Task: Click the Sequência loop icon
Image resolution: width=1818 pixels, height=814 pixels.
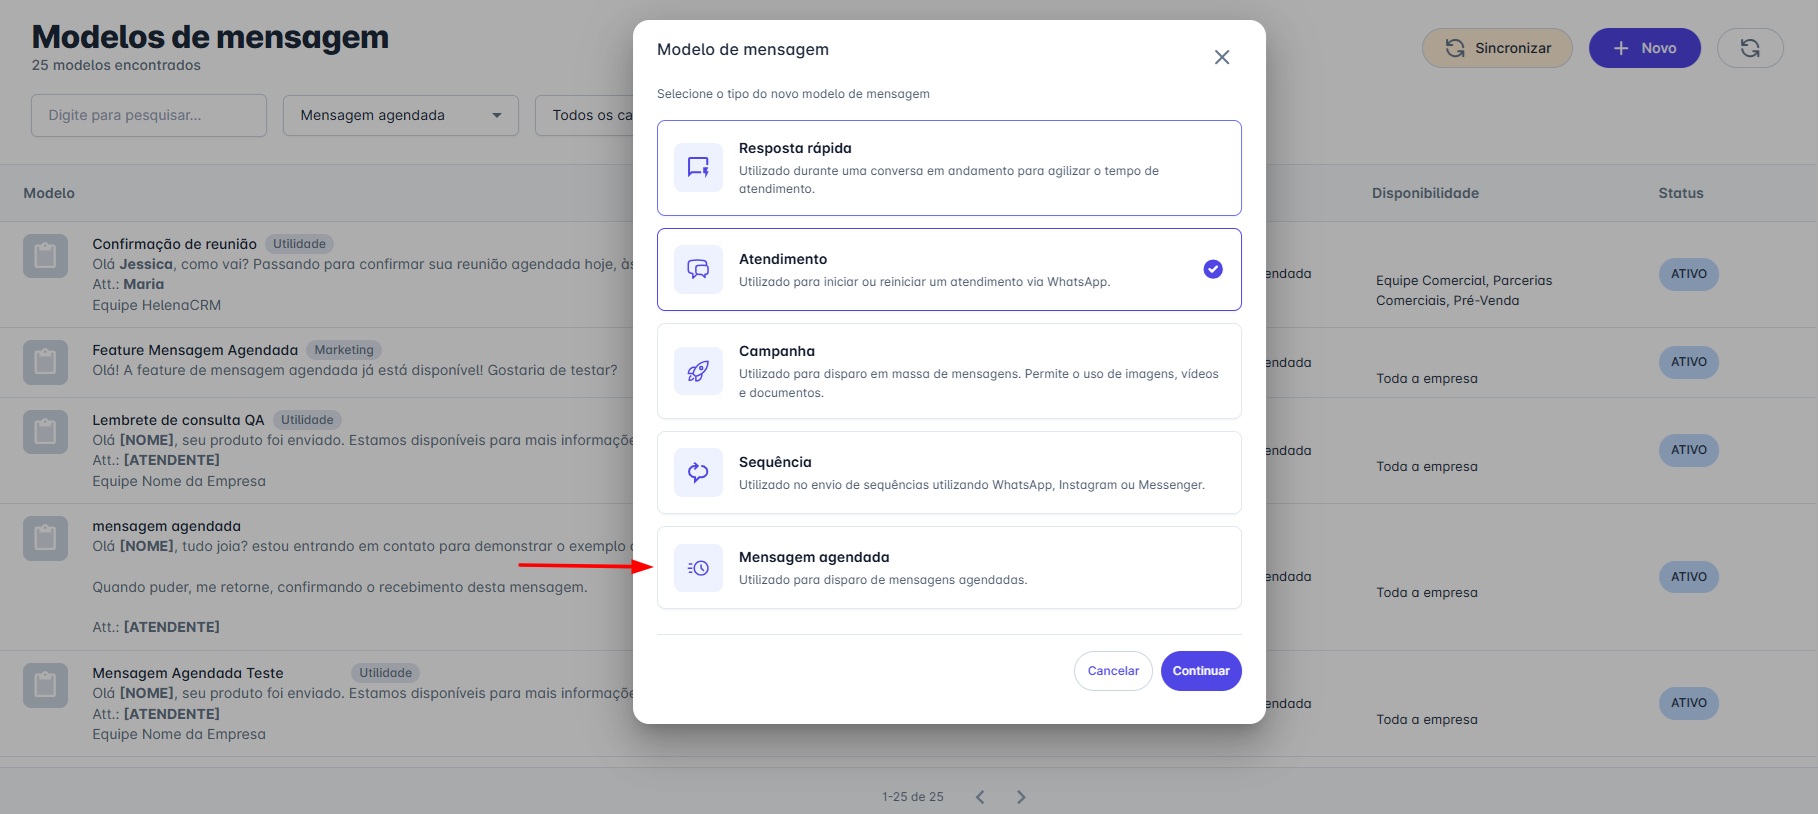Action: (698, 473)
